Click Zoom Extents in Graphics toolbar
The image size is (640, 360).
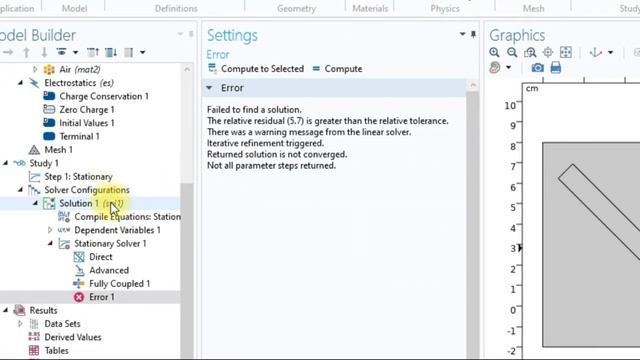click(x=566, y=52)
